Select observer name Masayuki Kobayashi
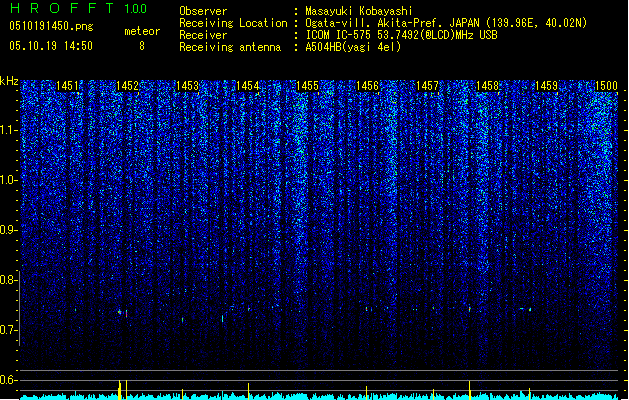 359,11
